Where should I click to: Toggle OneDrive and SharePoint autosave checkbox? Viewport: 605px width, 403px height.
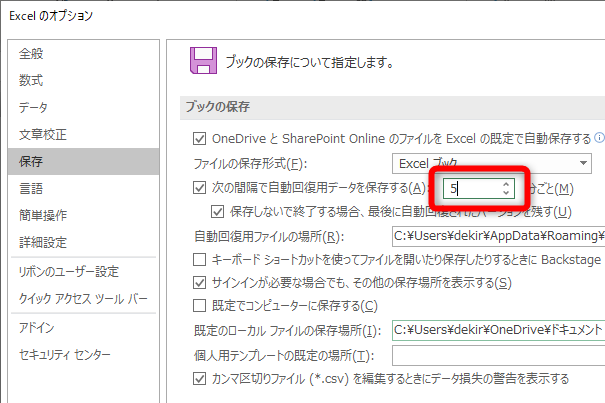[199, 137]
